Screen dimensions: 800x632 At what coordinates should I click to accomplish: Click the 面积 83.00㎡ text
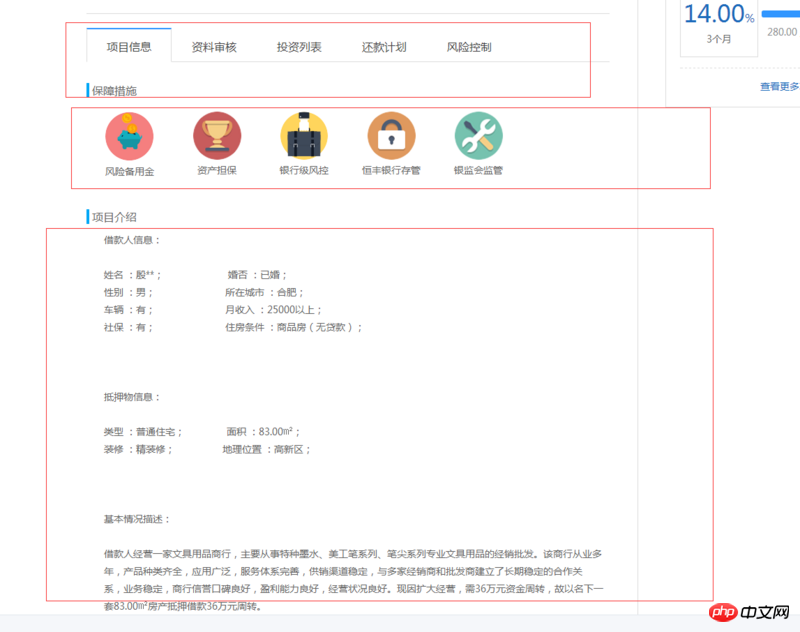coord(263,432)
